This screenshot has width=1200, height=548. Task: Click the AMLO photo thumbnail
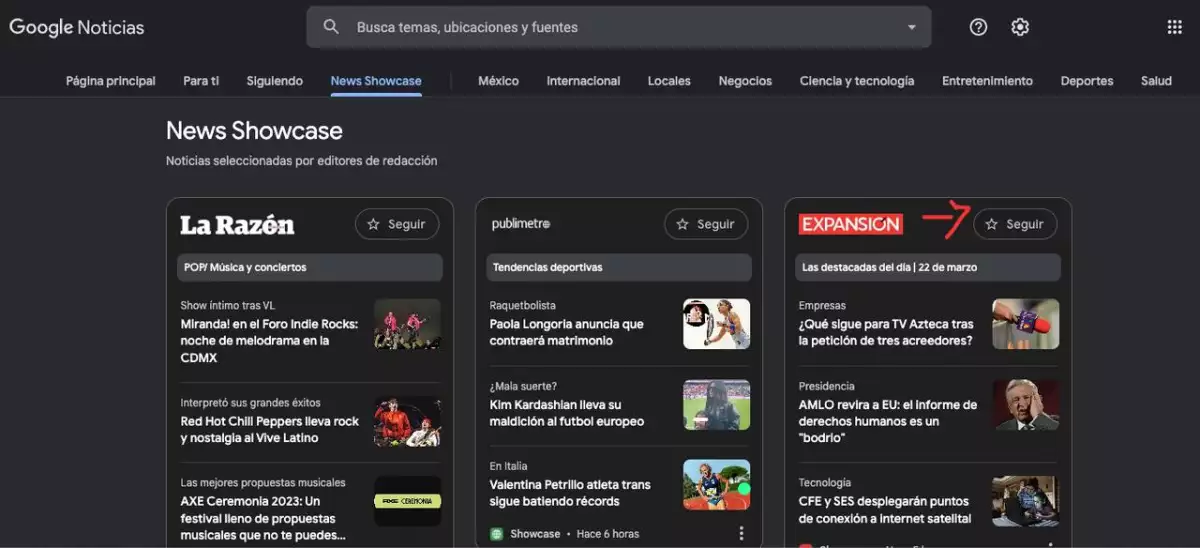pos(1025,405)
